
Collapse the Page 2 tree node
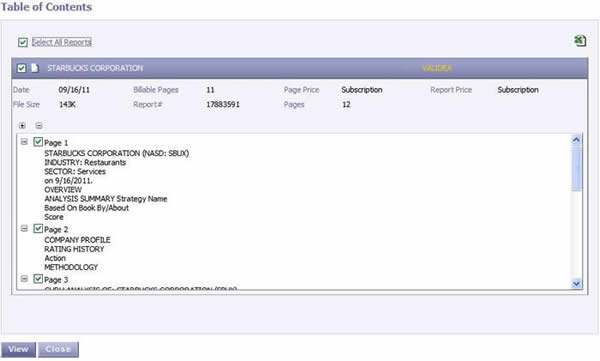24,229
